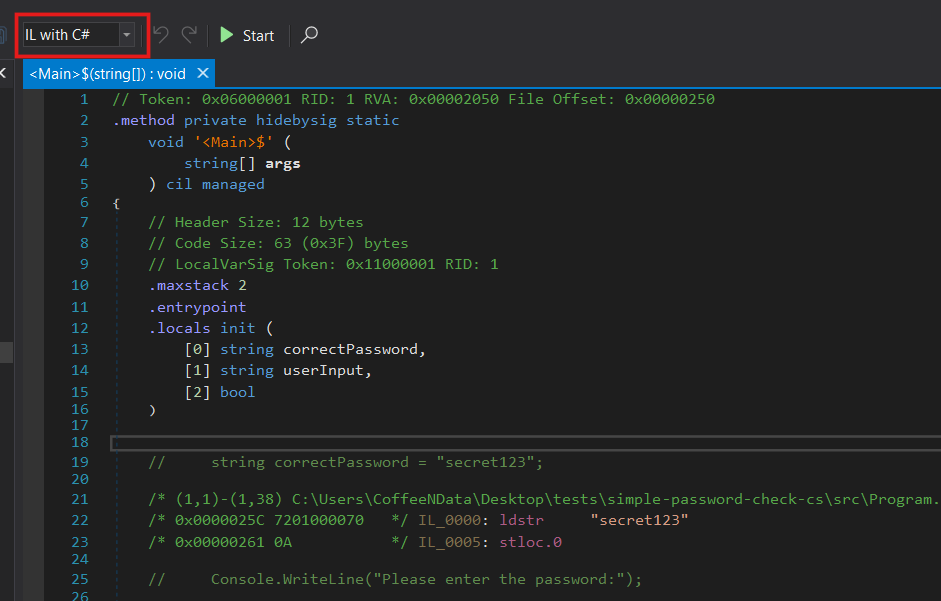Viewport: 941px width, 601px height.
Task: Click the 'bool' type on line 15
Action: coord(238,392)
